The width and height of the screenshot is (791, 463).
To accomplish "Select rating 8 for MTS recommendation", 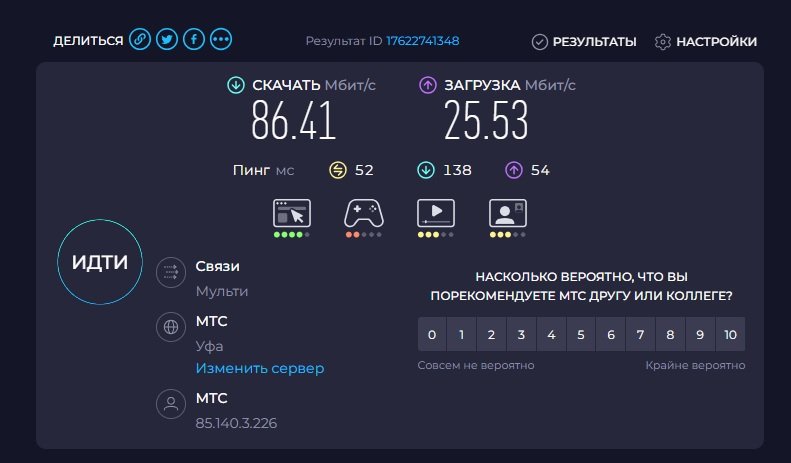I will (670, 334).
